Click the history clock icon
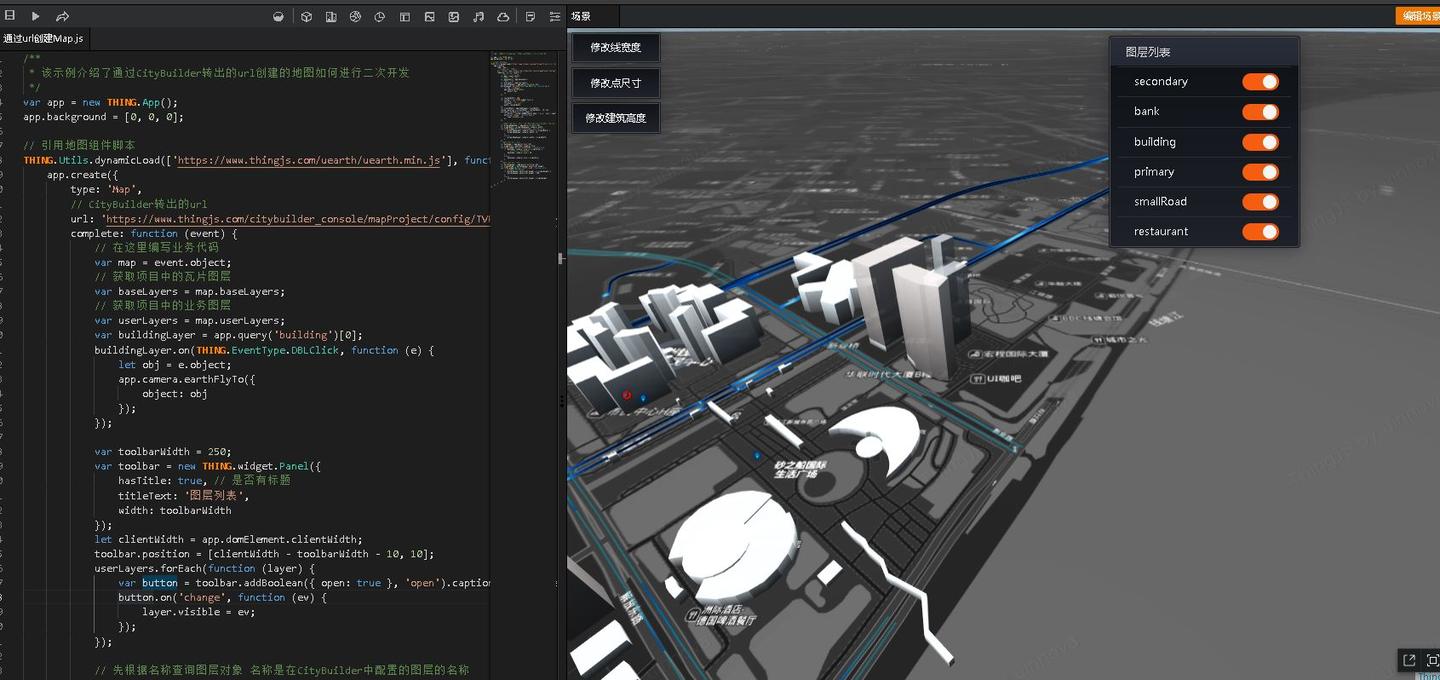The width and height of the screenshot is (1440, 680). pos(379,16)
